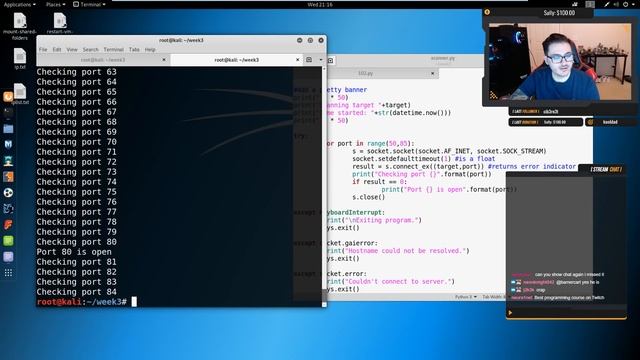Open the Terminal menu in the terminal window
The height and width of the screenshot is (360, 640).
tap(113, 49)
